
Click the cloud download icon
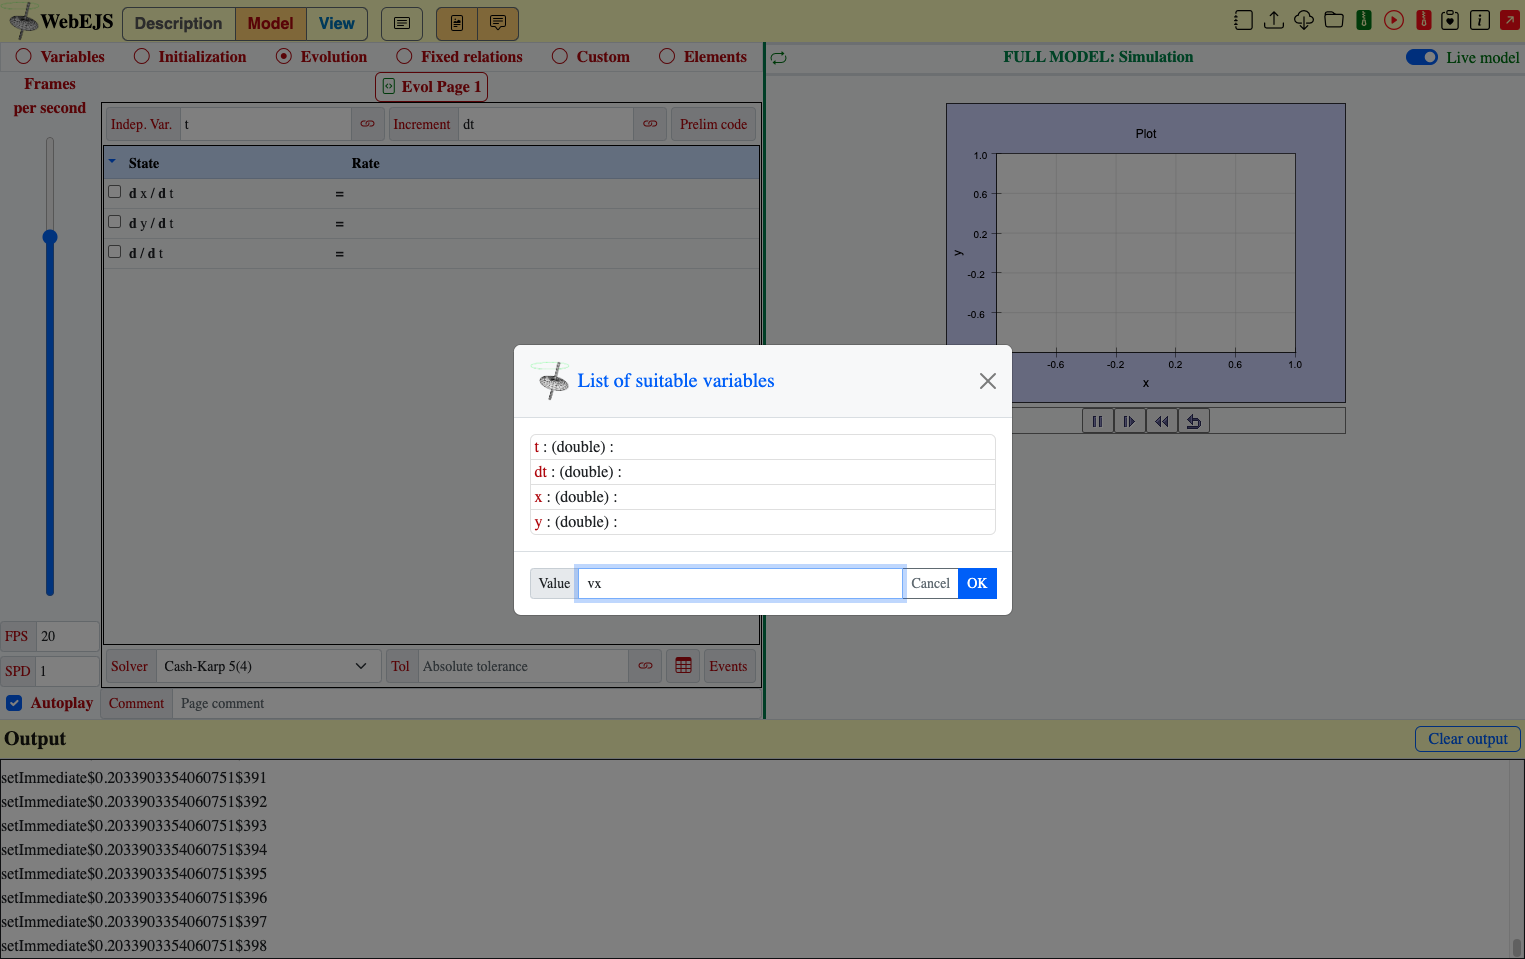point(1304,20)
